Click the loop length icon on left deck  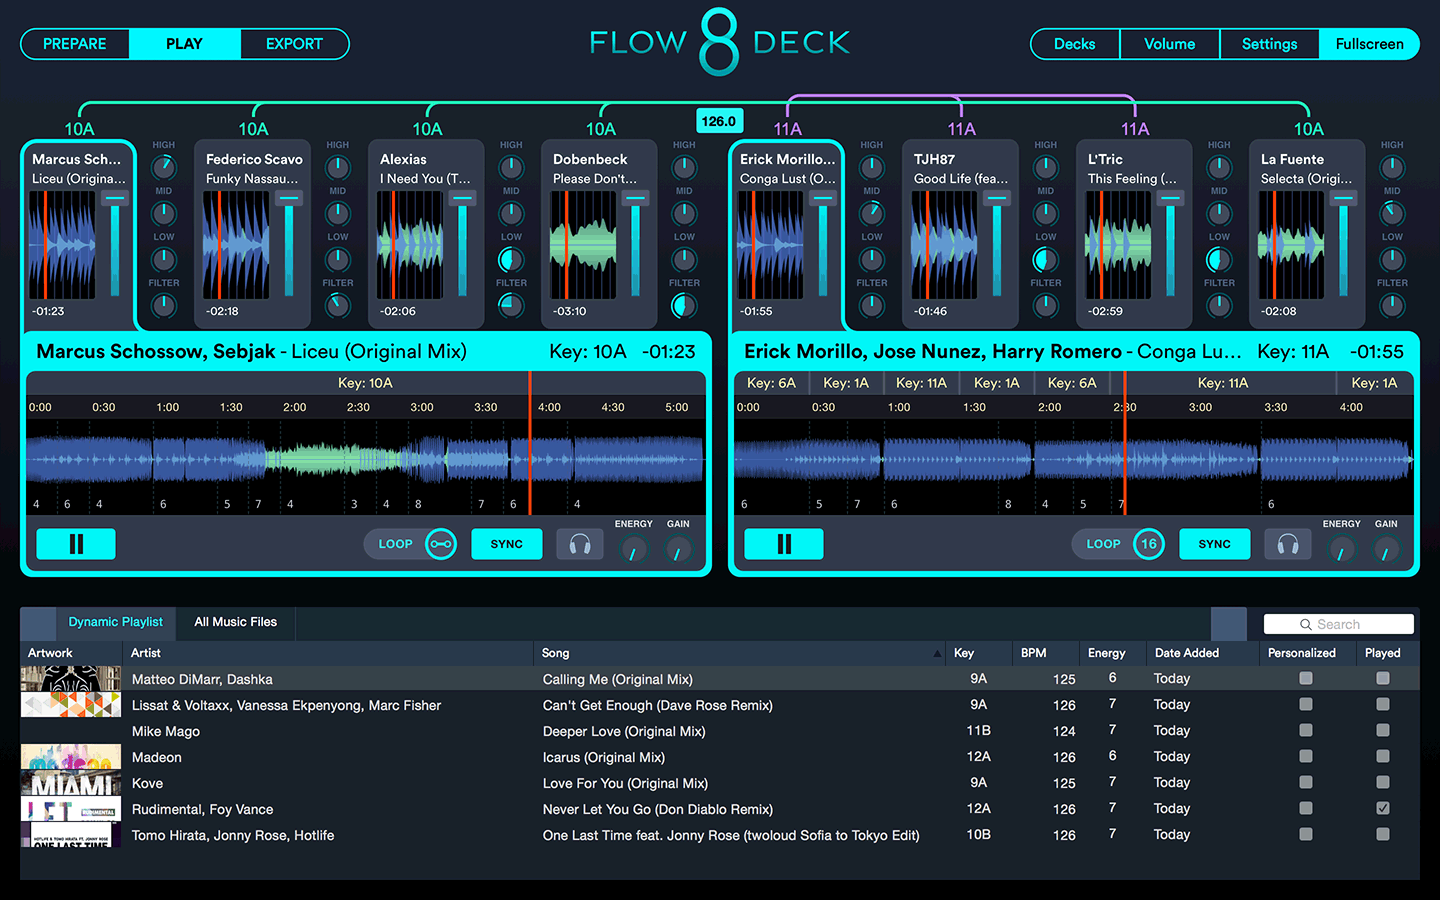[441, 544]
